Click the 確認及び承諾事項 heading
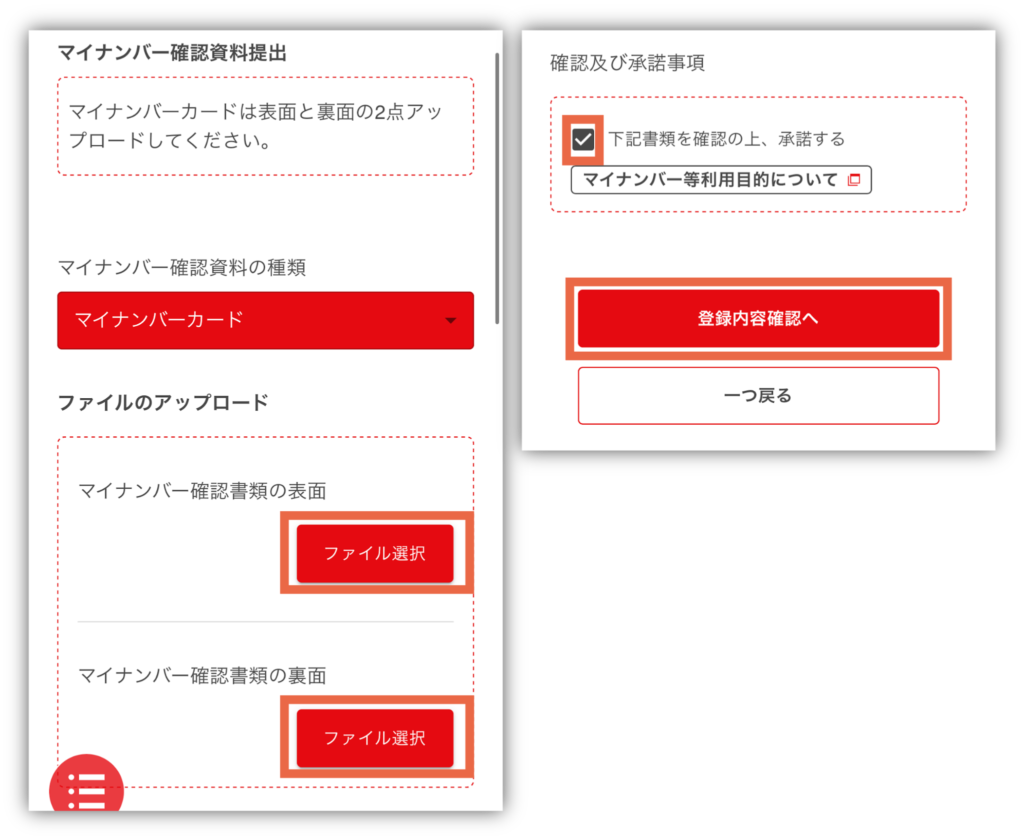1024x840 pixels. click(628, 63)
